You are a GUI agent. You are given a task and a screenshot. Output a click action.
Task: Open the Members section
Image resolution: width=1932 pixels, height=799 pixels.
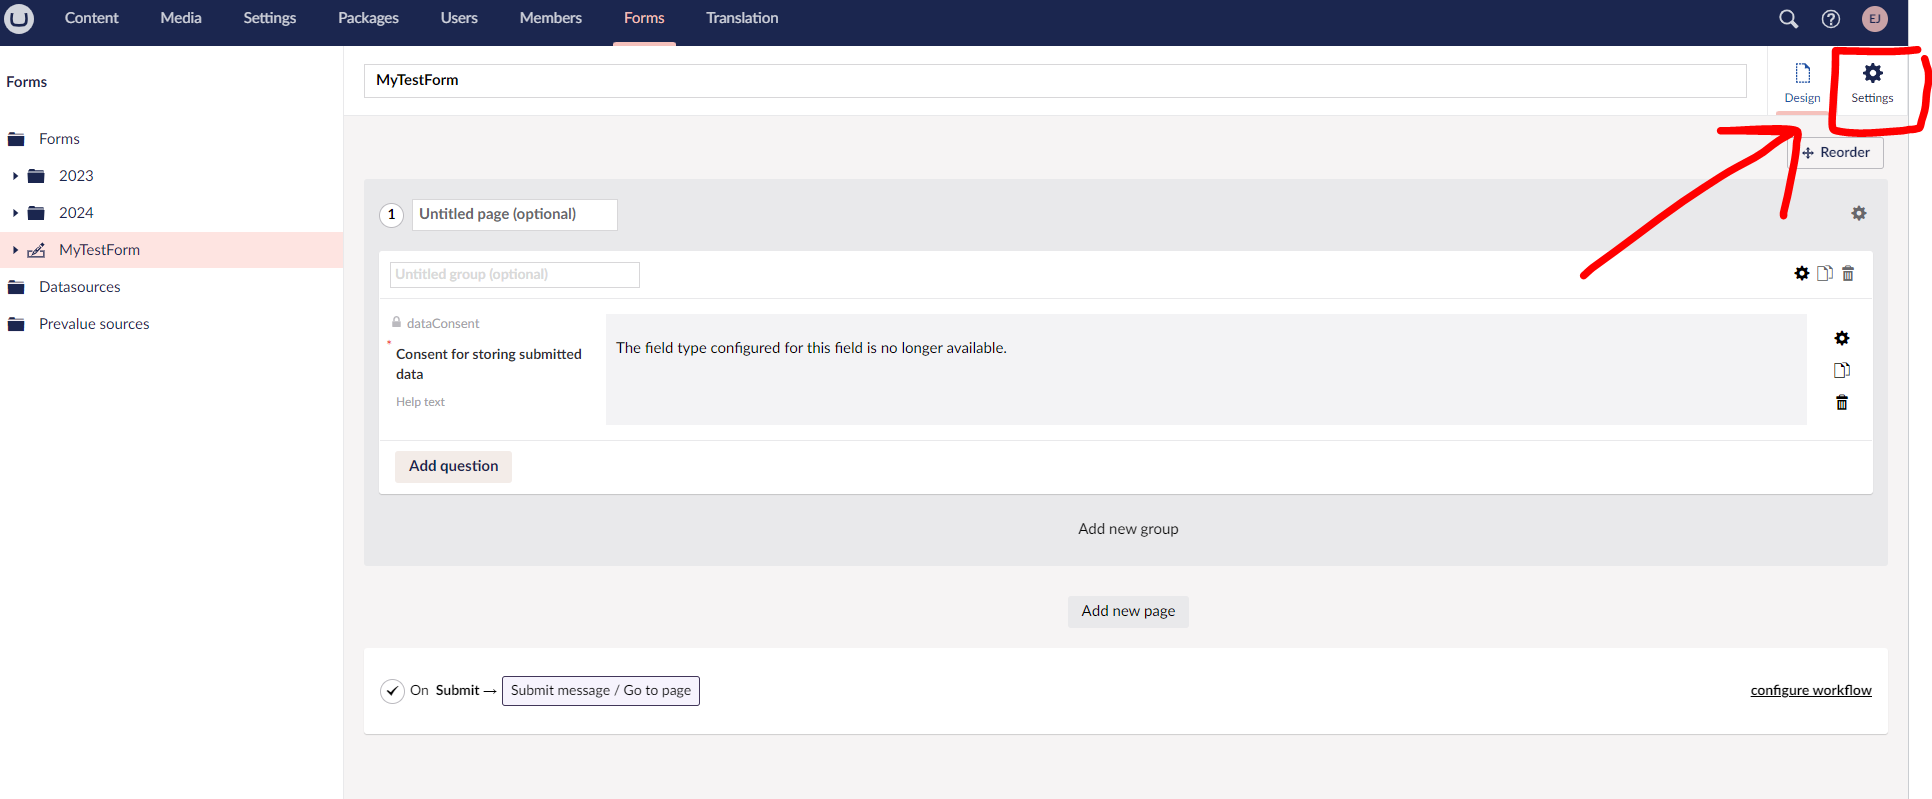[551, 18]
